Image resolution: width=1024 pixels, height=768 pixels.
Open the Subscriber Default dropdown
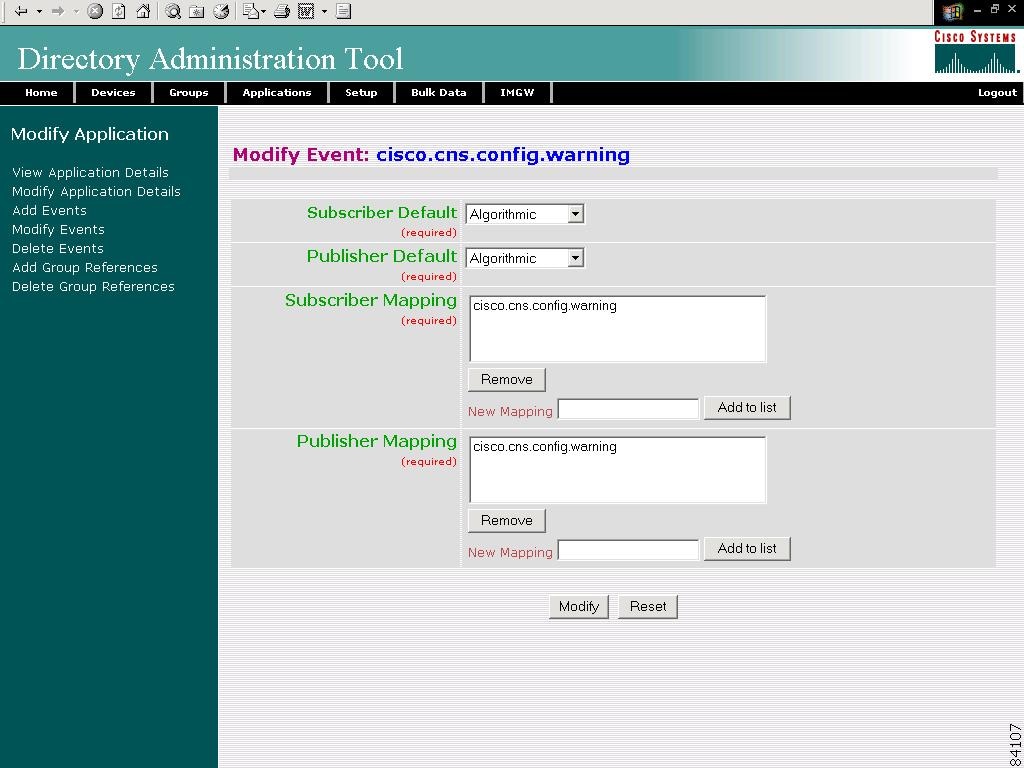(575, 213)
